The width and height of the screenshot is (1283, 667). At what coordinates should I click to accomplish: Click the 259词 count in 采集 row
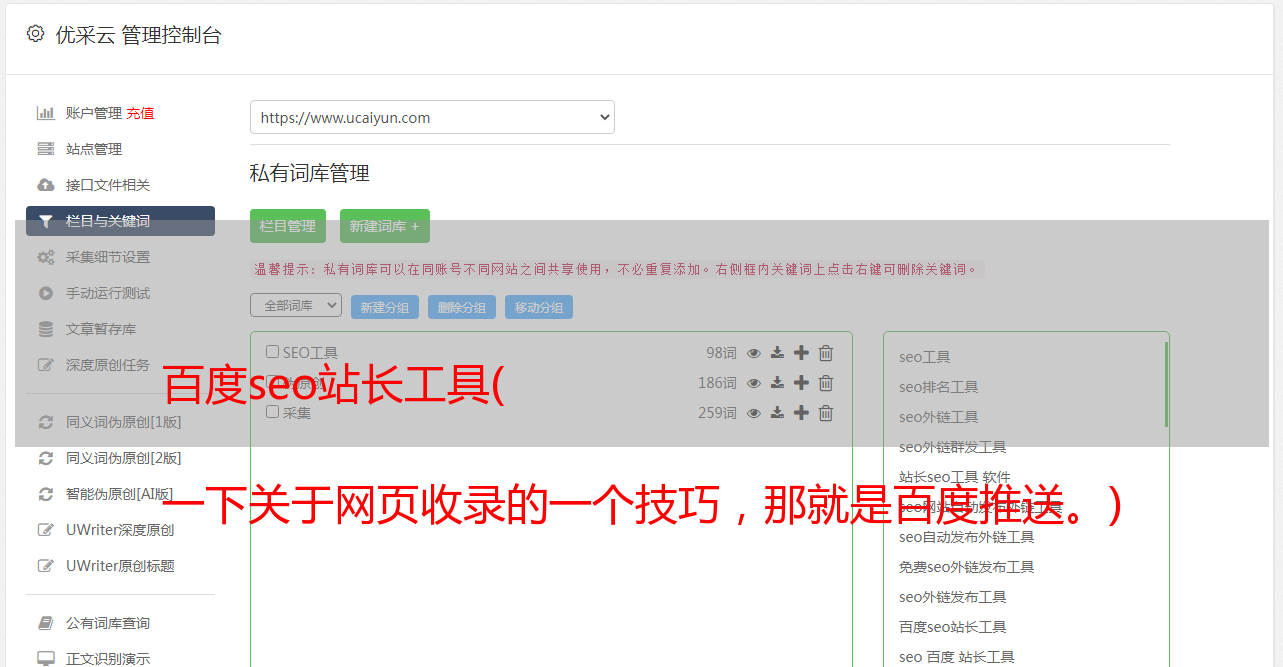tap(717, 413)
